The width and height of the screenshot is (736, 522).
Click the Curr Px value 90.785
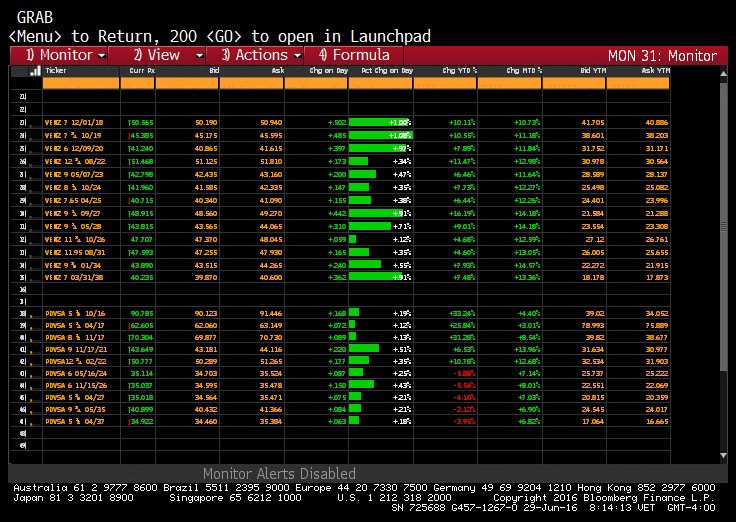[143, 314]
